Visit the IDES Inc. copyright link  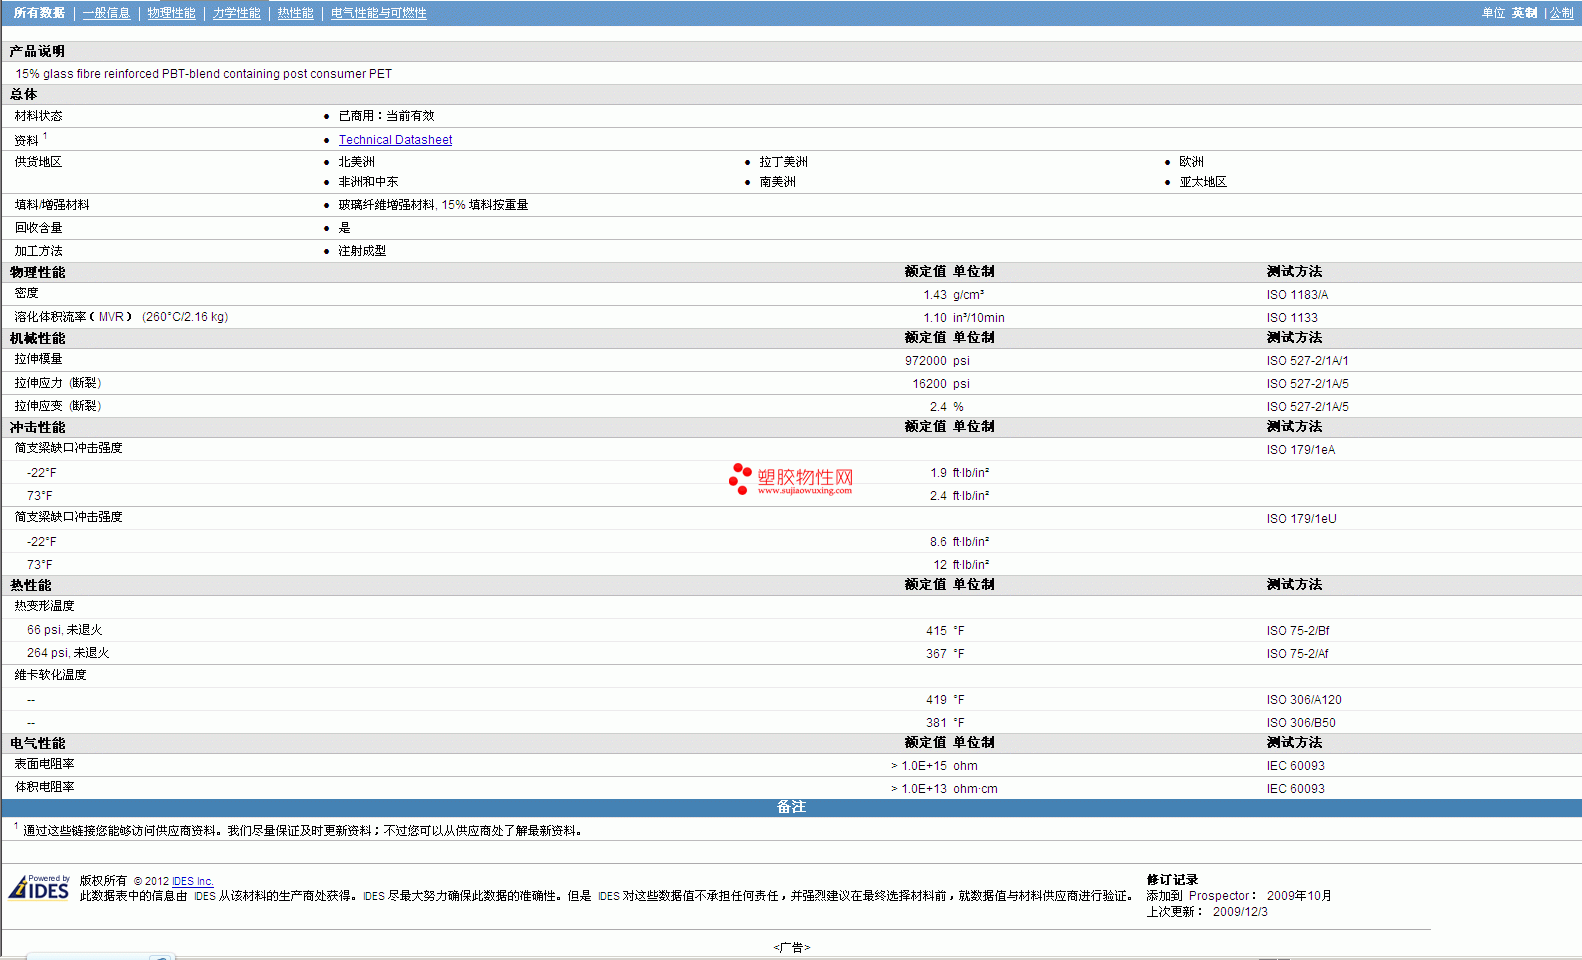(x=192, y=881)
